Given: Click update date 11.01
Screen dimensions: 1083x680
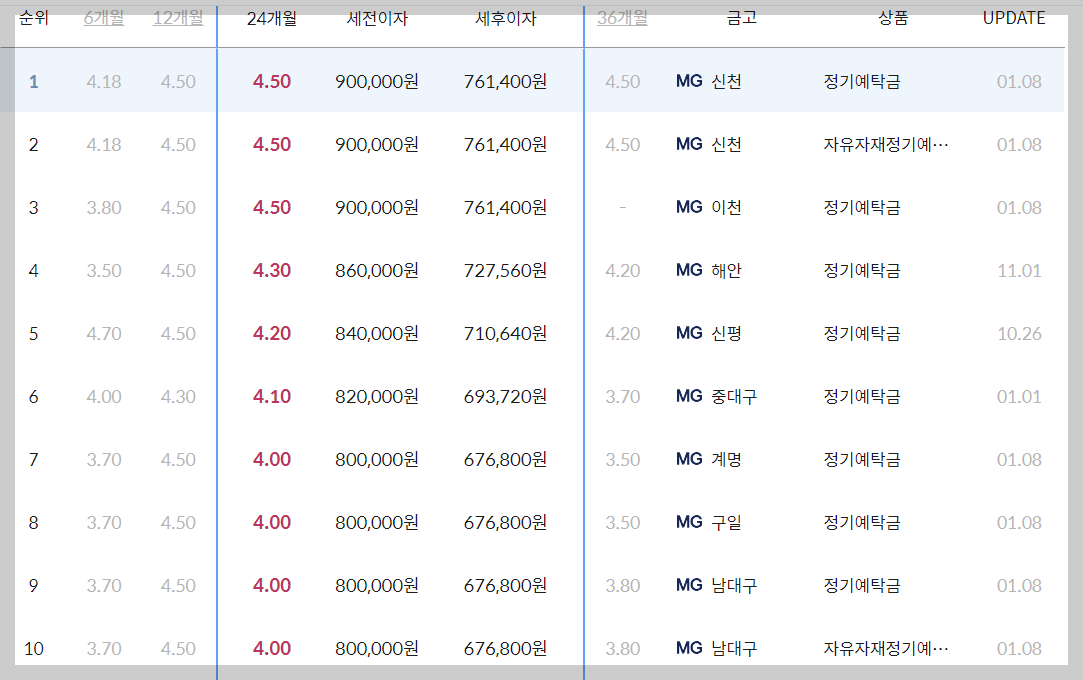Looking at the screenshot, I should (x=1019, y=270).
